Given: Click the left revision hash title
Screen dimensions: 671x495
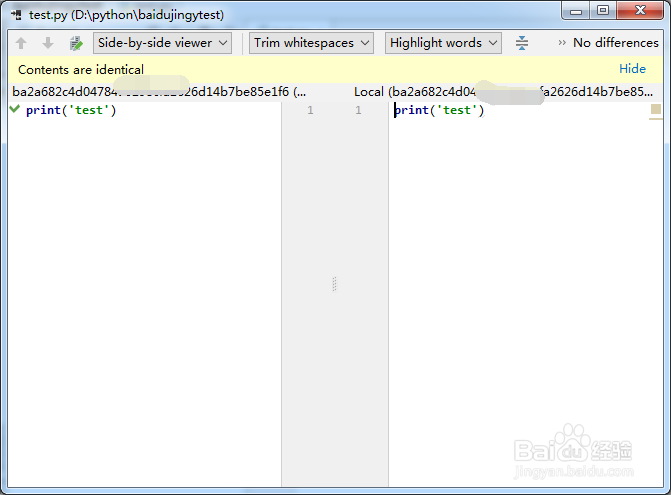Looking at the screenshot, I should [159, 92].
